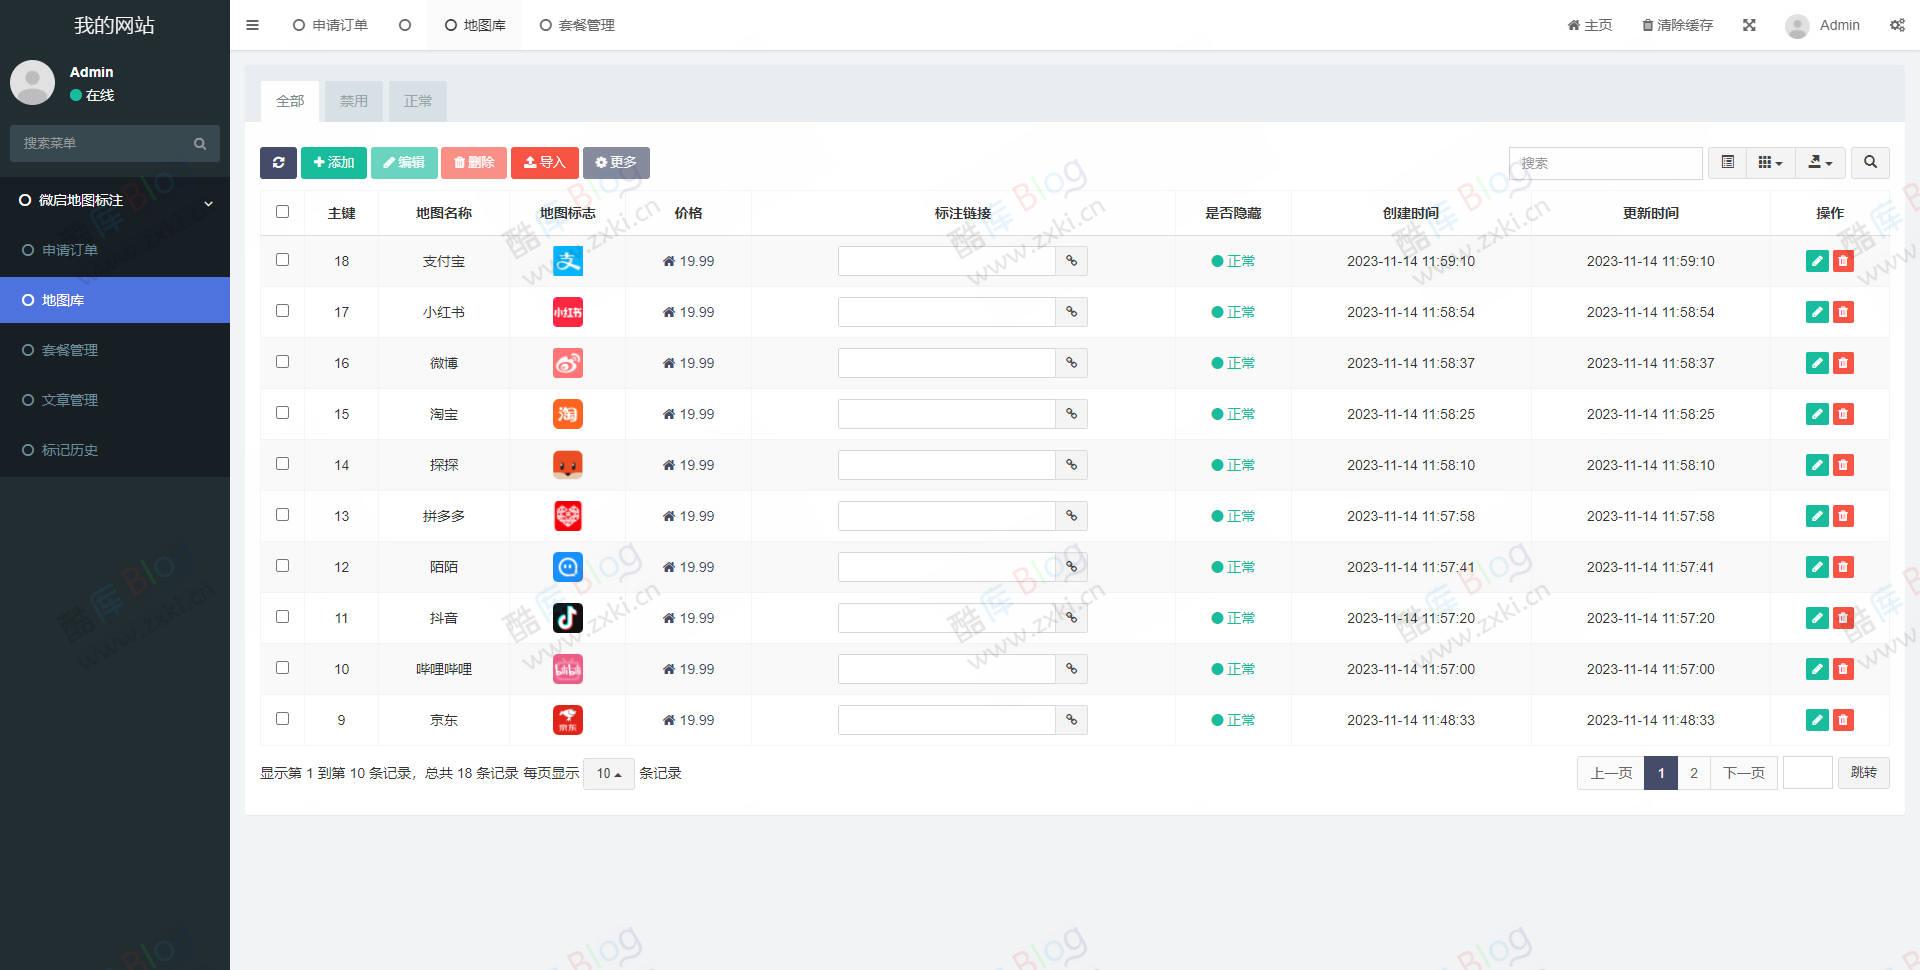Image resolution: width=1920 pixels, height=970 pixels.
Task: Check the select-all checkbox in table header
Action: pos(282,211)
